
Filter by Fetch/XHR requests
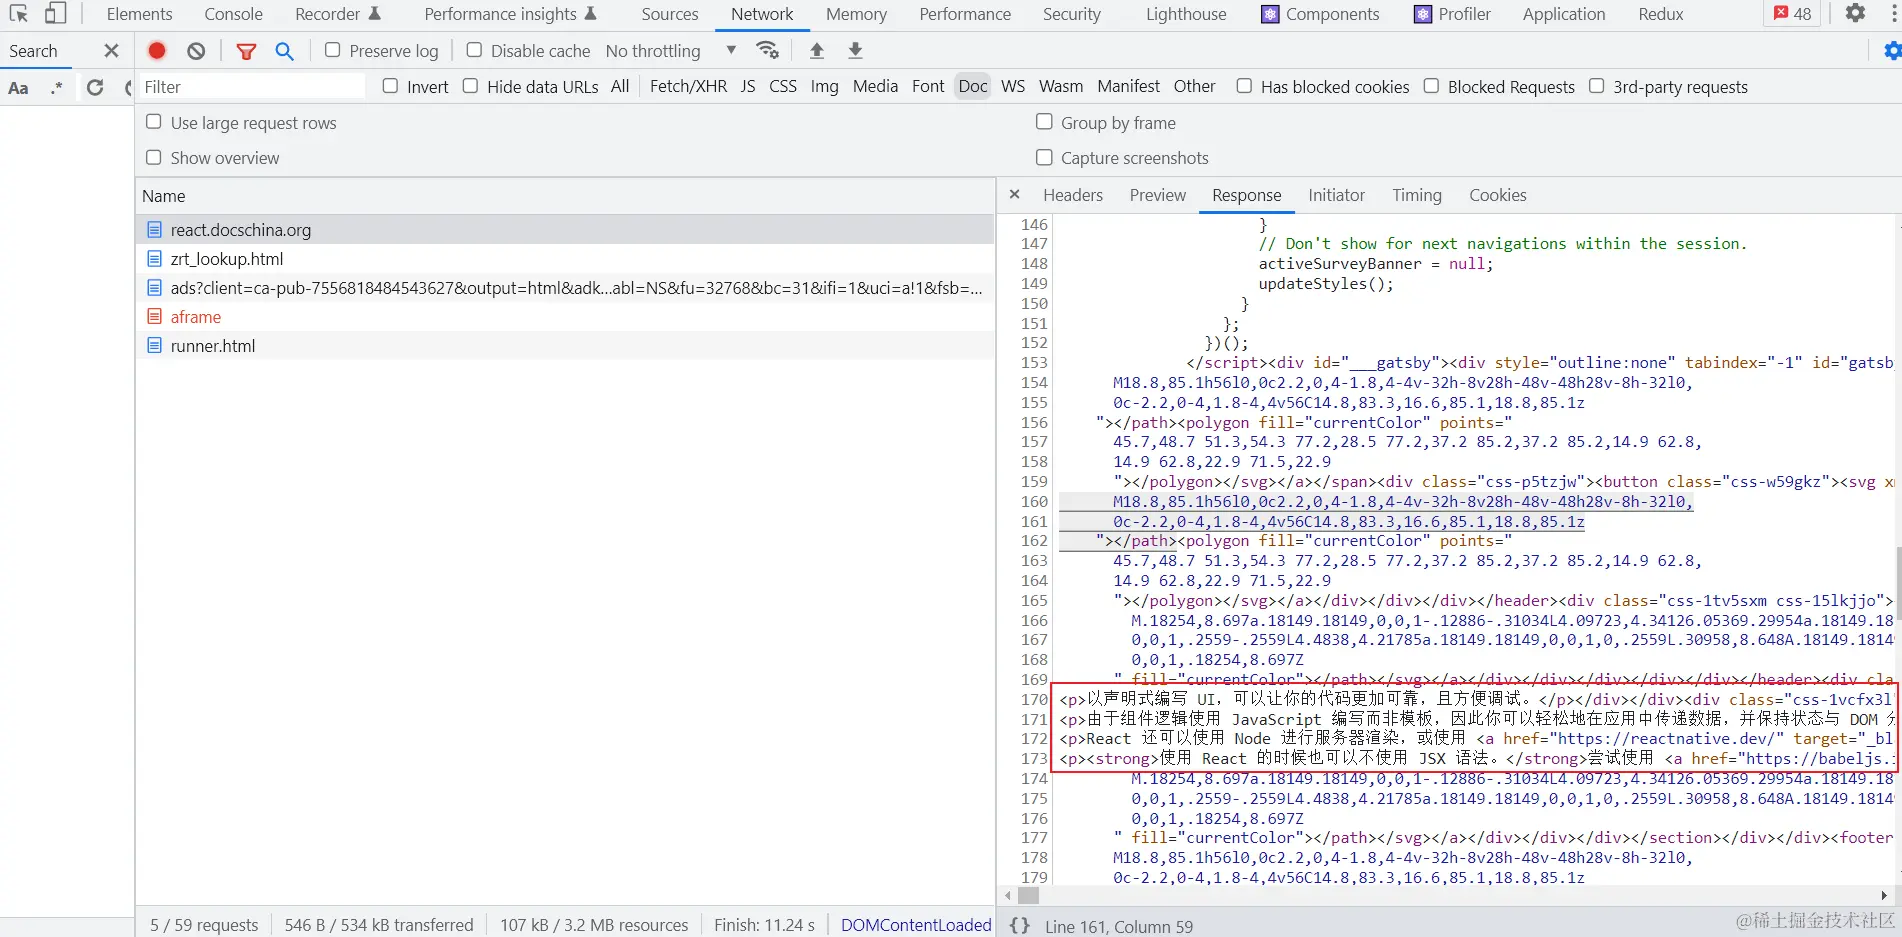pyautogui.click(x=688, y=87)
